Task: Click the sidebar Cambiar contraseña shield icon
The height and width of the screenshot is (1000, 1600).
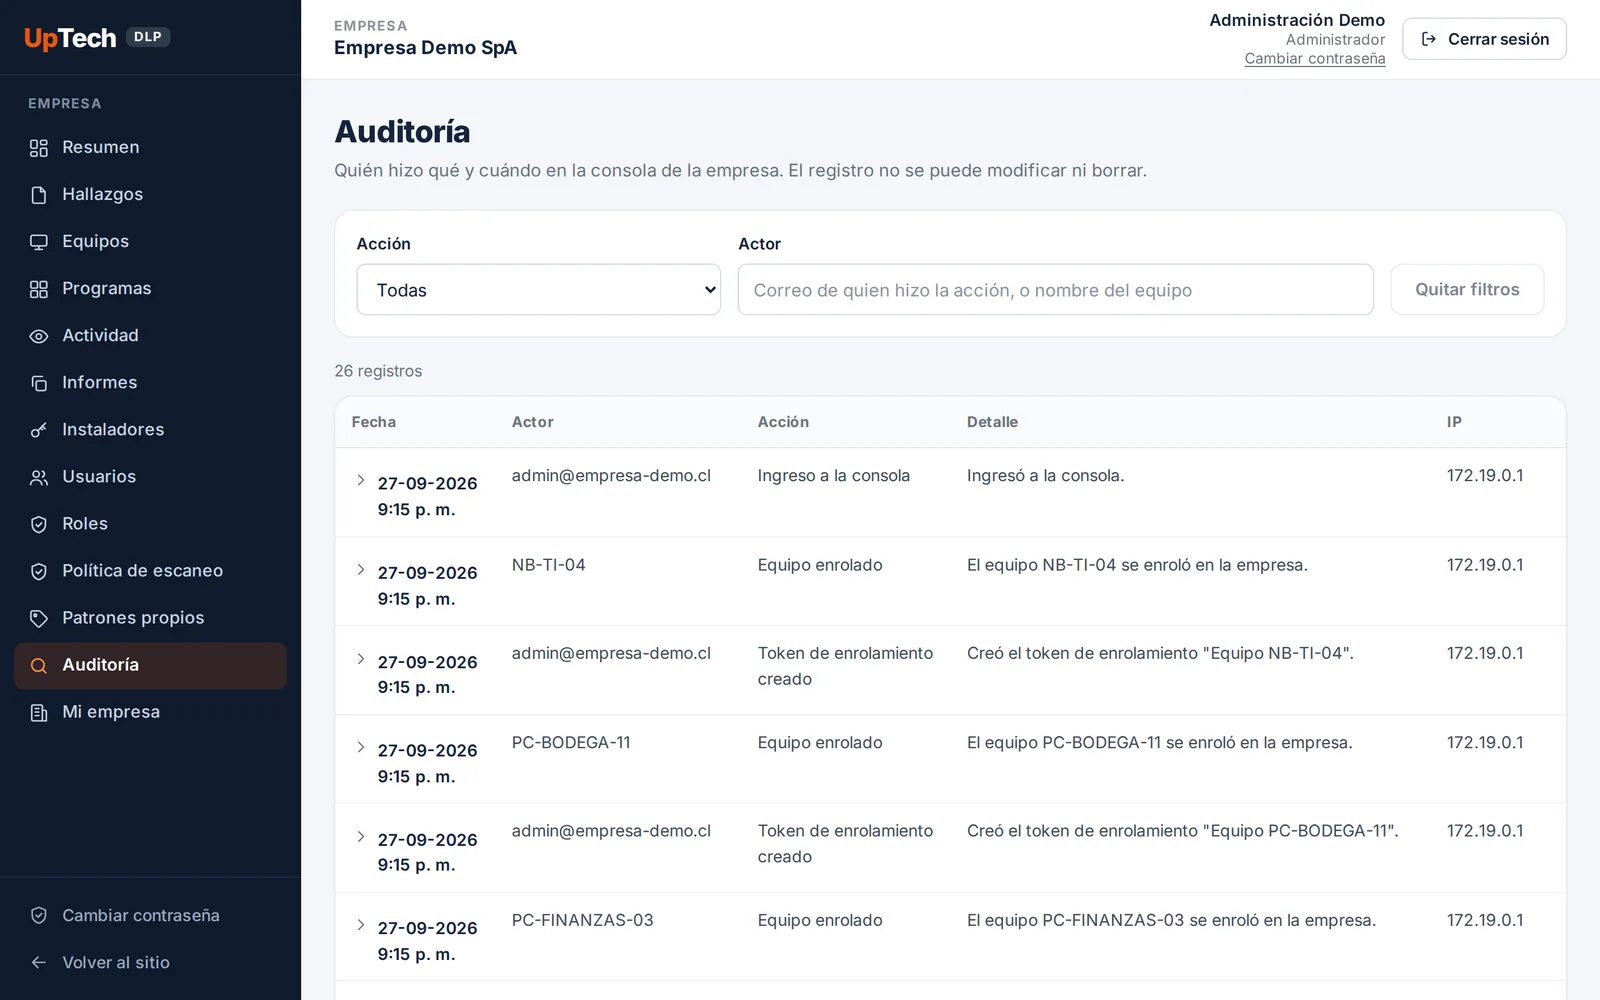Action: 39,915
